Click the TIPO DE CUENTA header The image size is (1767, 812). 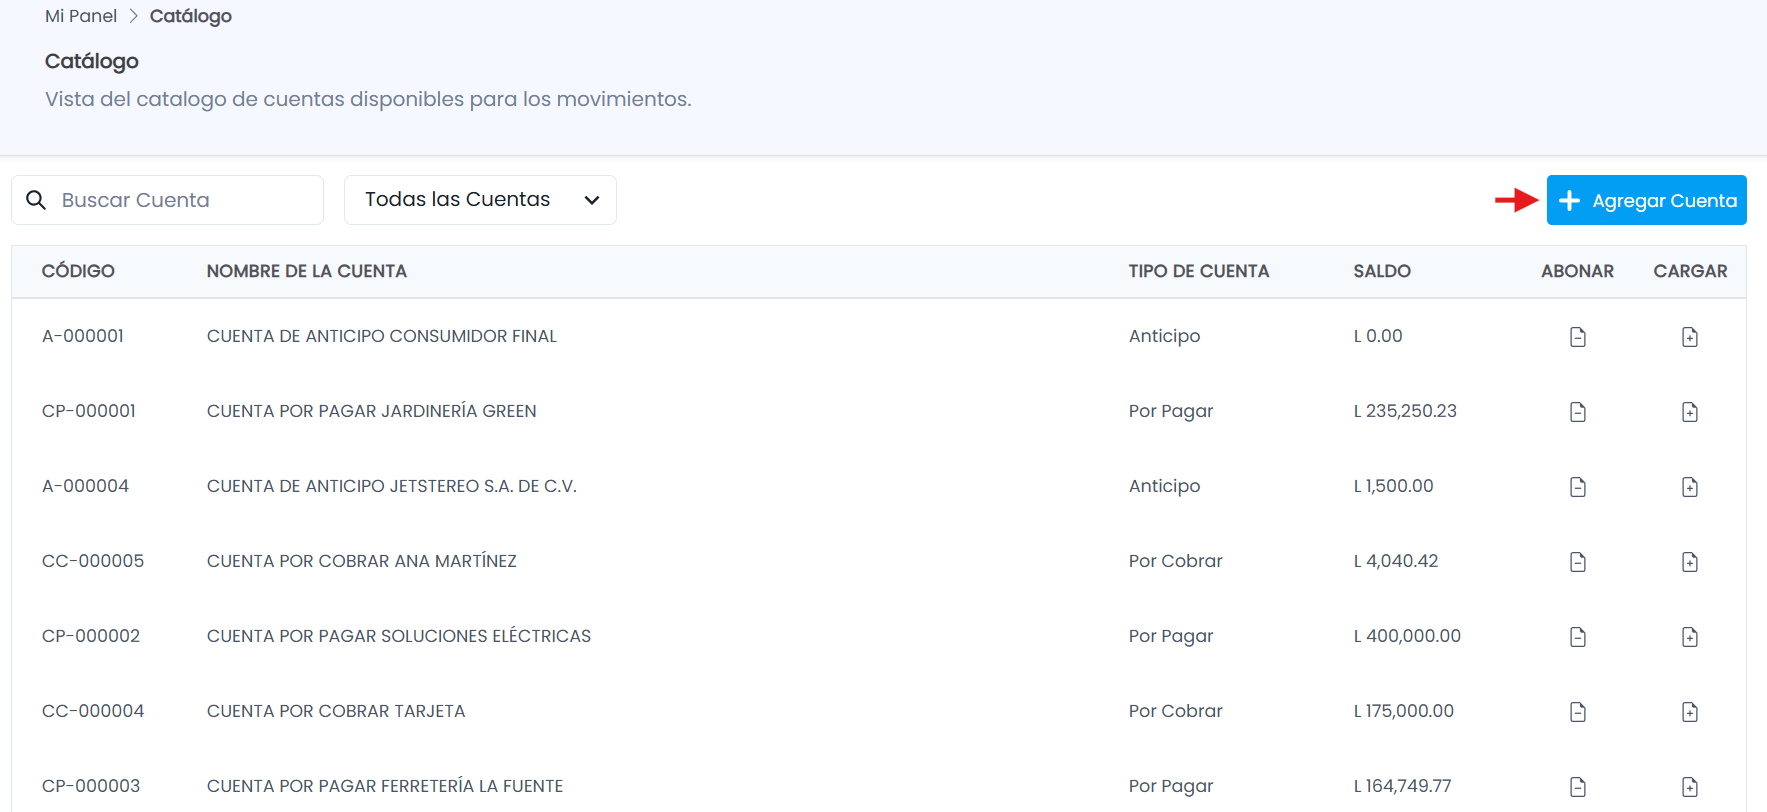coord(1199,271)
